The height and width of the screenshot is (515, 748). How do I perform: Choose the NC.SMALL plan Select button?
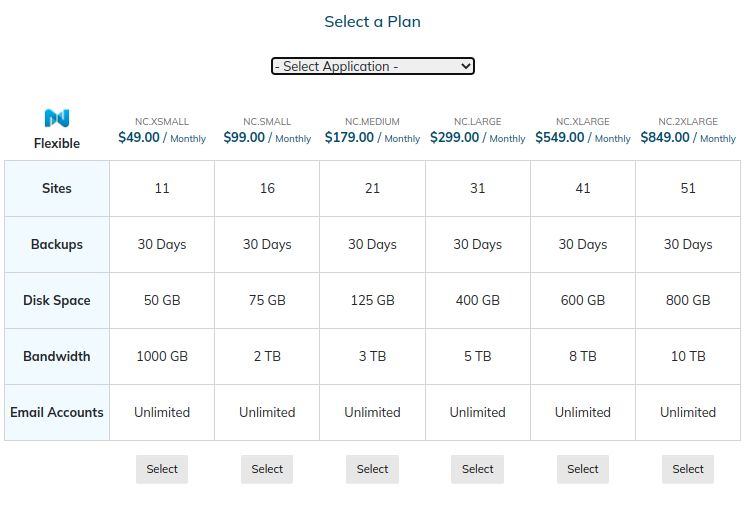[x=267, y=469]
